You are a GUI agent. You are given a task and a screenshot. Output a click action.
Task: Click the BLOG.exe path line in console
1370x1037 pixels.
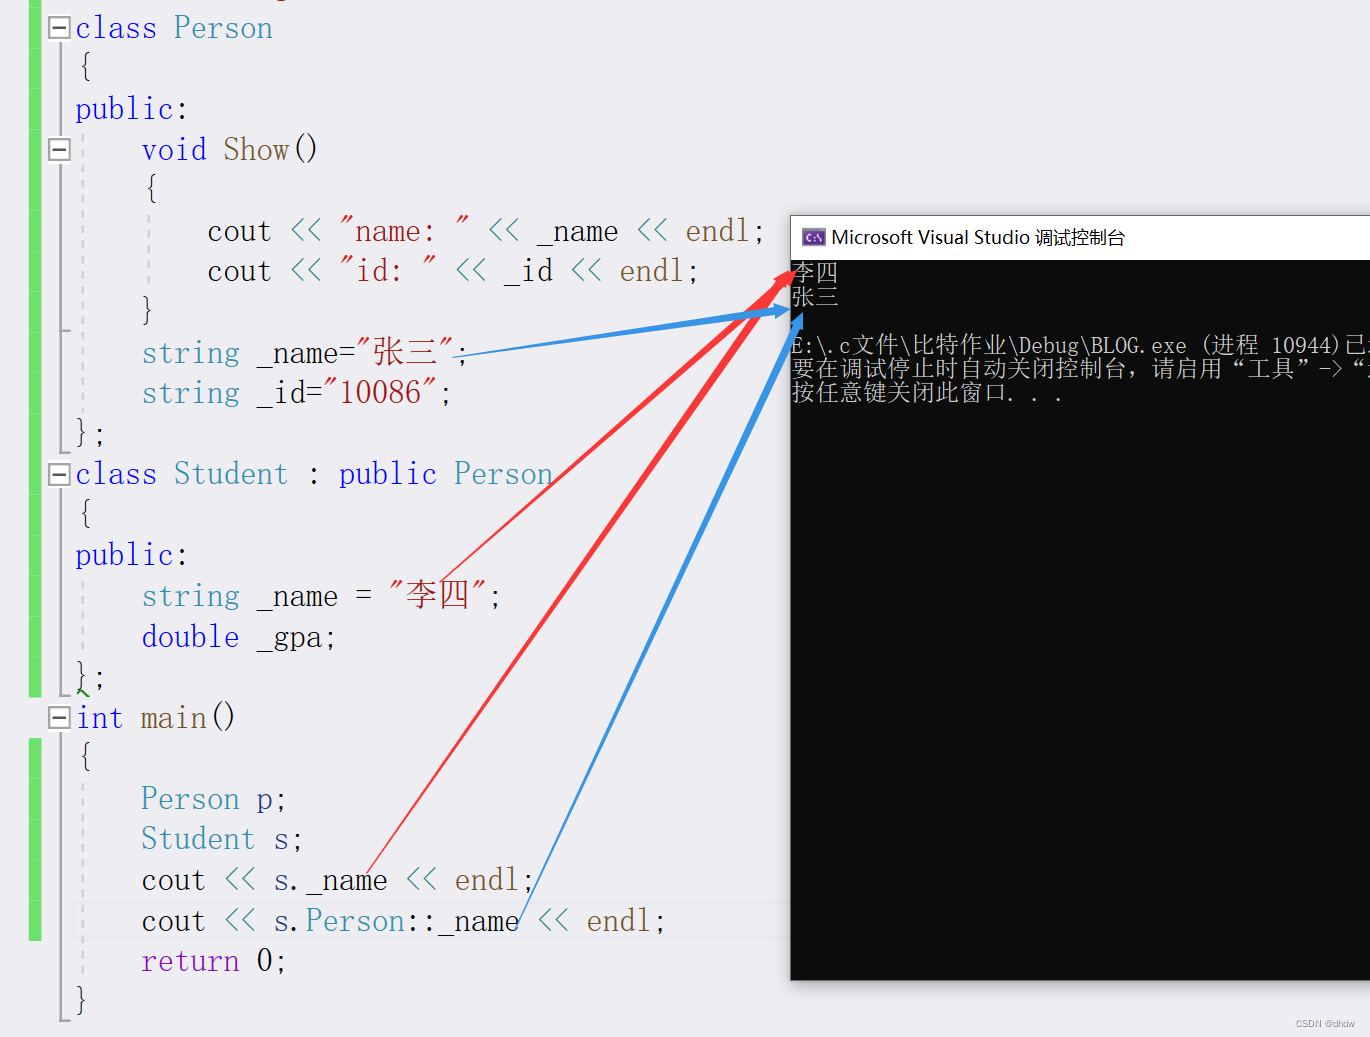click(x=1080, y=345)
